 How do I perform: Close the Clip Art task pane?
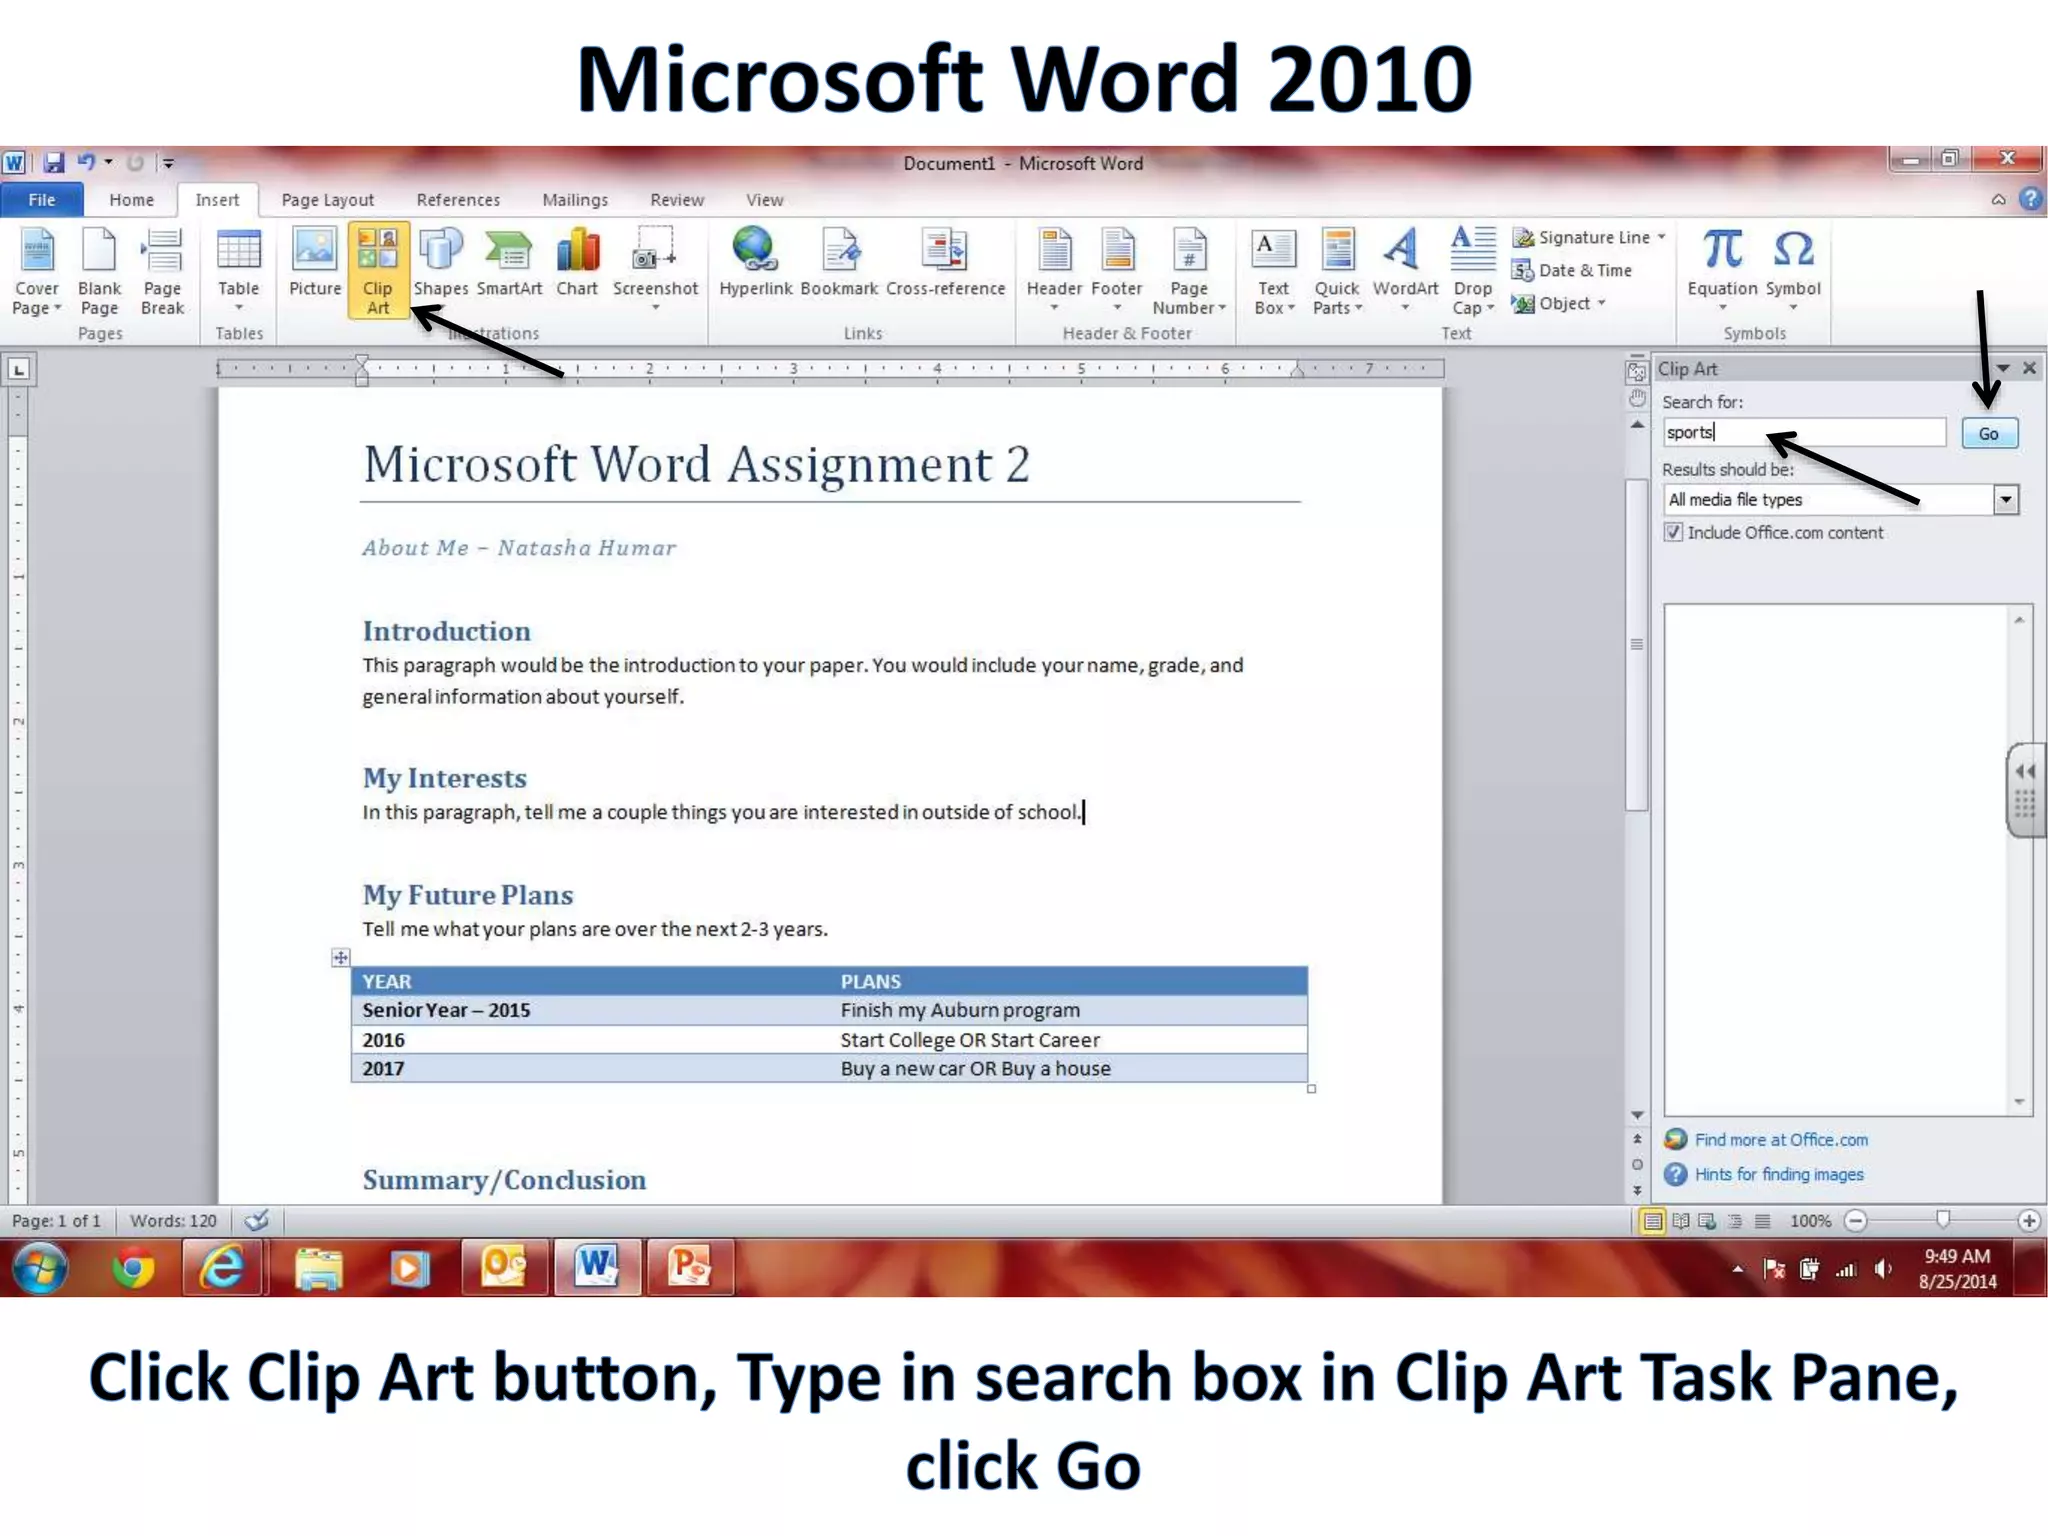[2030, 368]
